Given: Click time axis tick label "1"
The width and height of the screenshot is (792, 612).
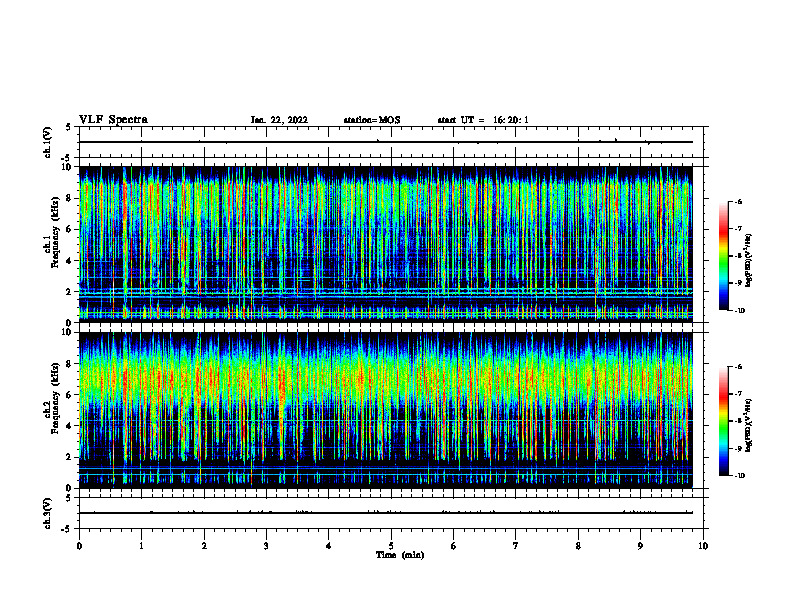Looking at the screenshot, I should 141,546.
